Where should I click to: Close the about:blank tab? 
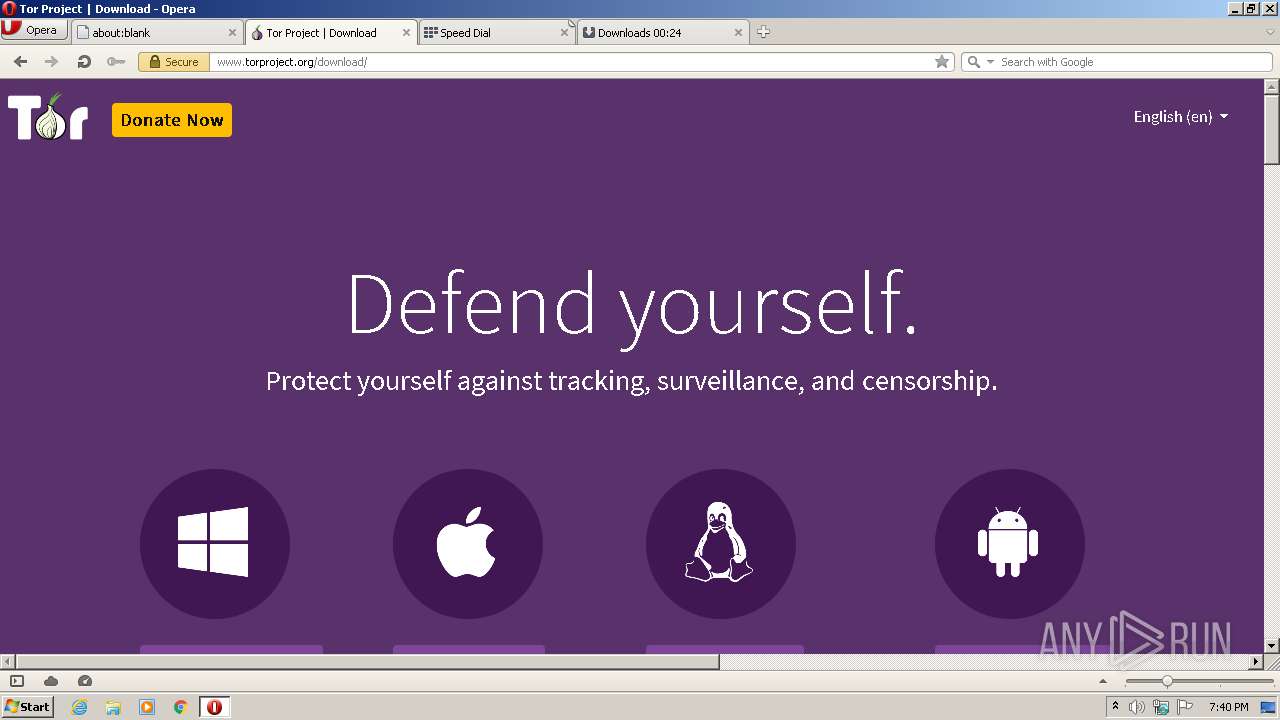tap(232, 32)
